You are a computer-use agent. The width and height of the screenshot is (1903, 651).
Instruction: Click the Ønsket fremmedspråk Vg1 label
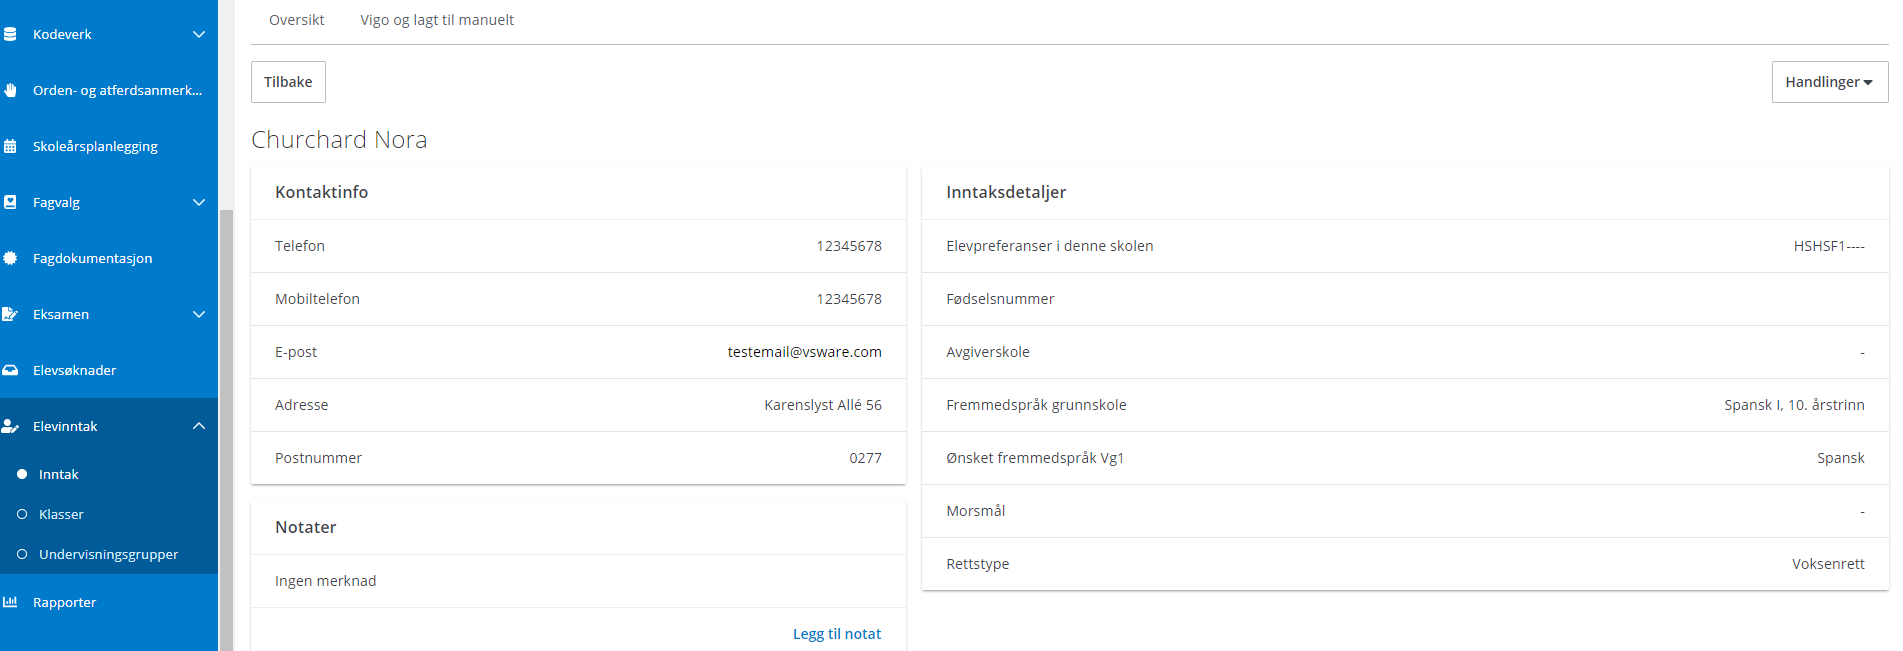click(x=1035, y=458)
